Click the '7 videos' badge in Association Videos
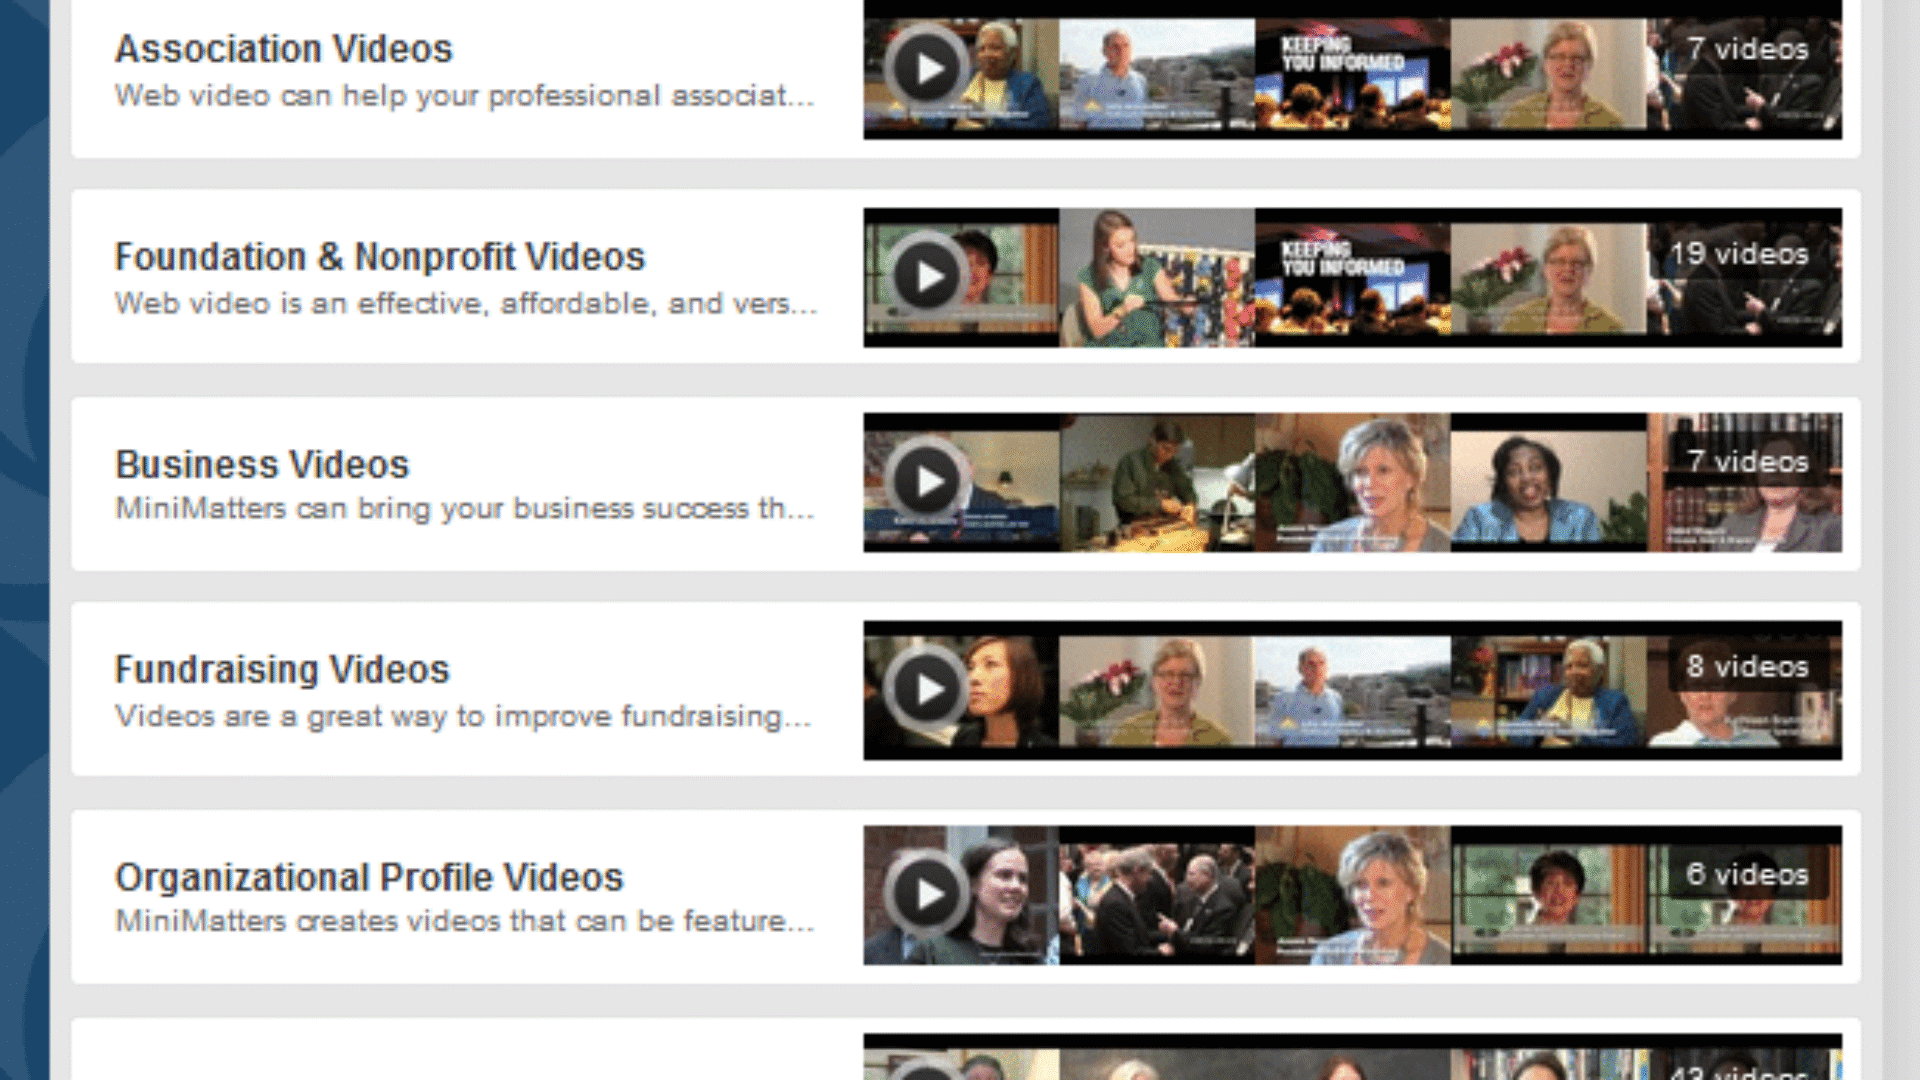The width and height of the screenshot is (1920, 1080). coord(1747,49)
